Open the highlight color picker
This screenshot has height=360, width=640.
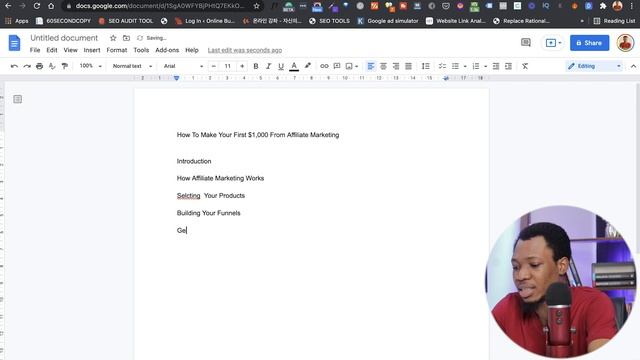[307, 66]
